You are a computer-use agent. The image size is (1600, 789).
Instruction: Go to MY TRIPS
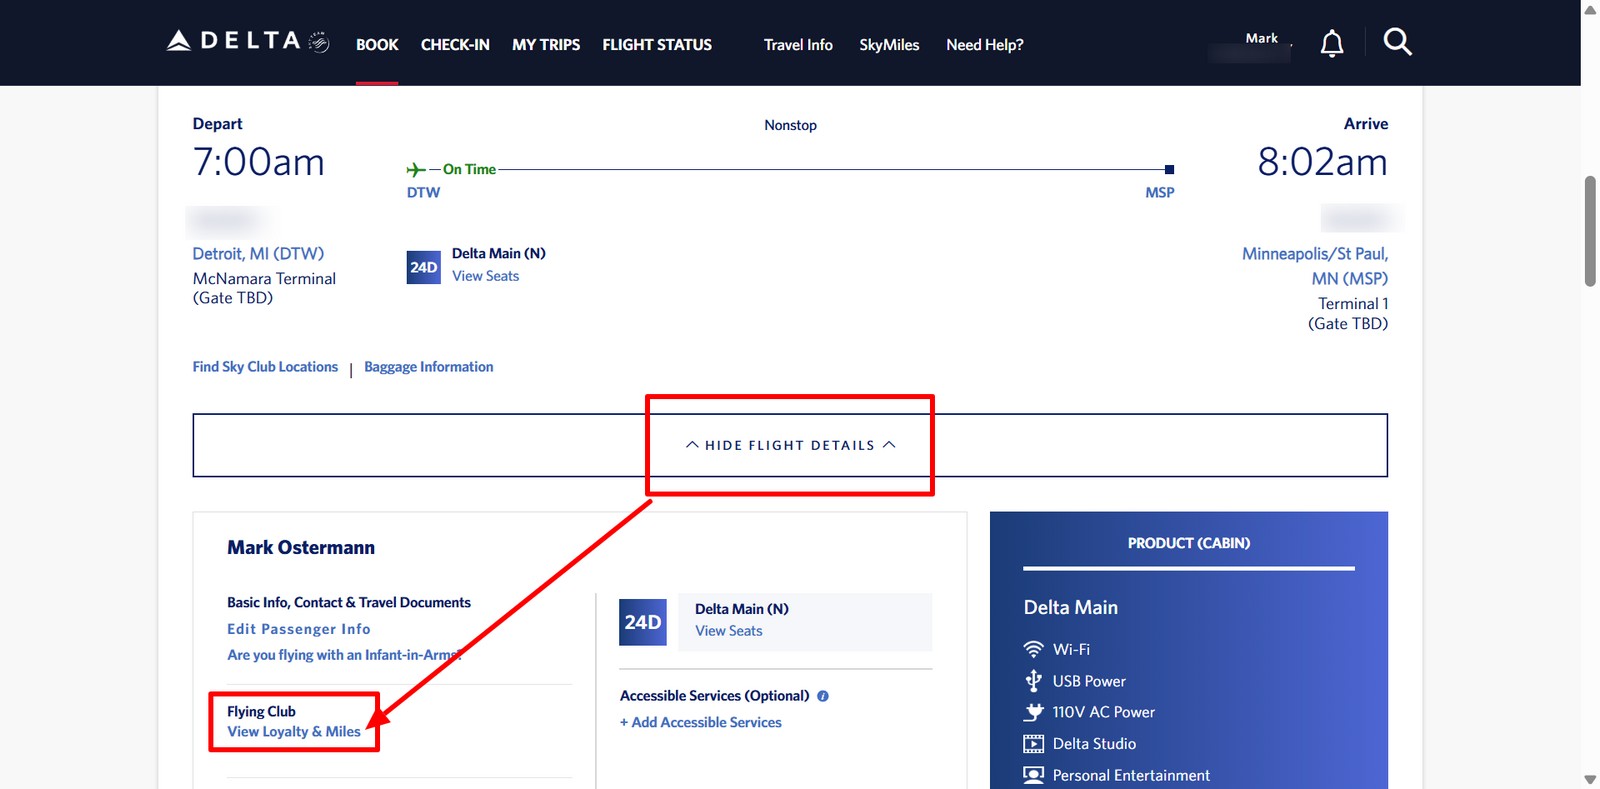[x=546, y=45]
